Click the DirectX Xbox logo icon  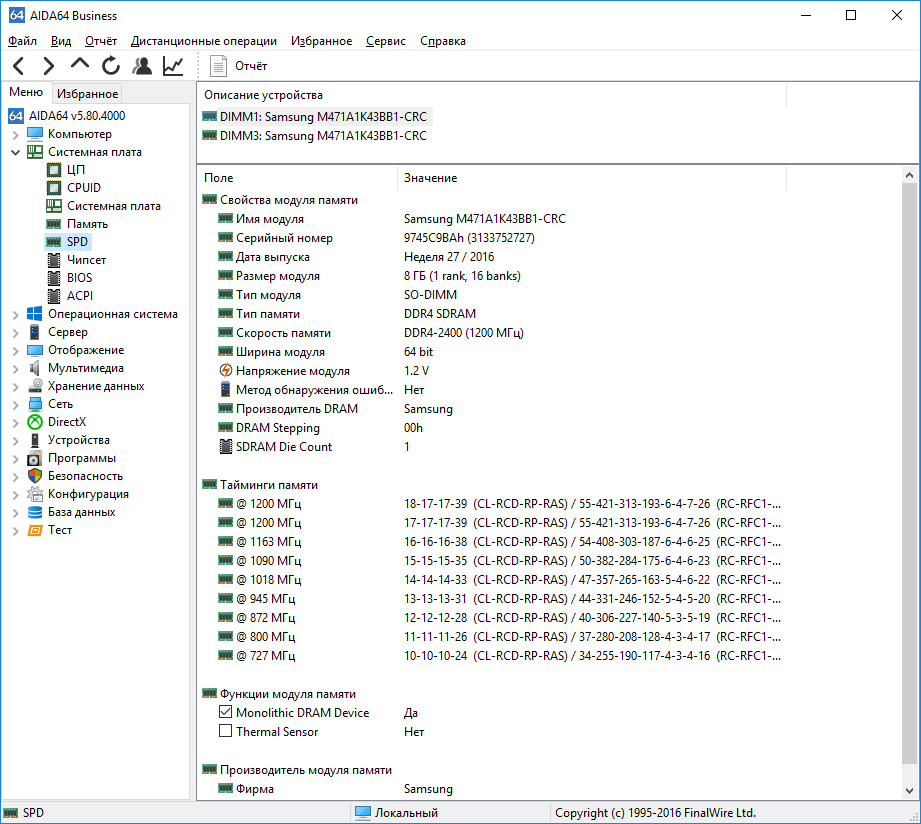[x=35, y=422]
